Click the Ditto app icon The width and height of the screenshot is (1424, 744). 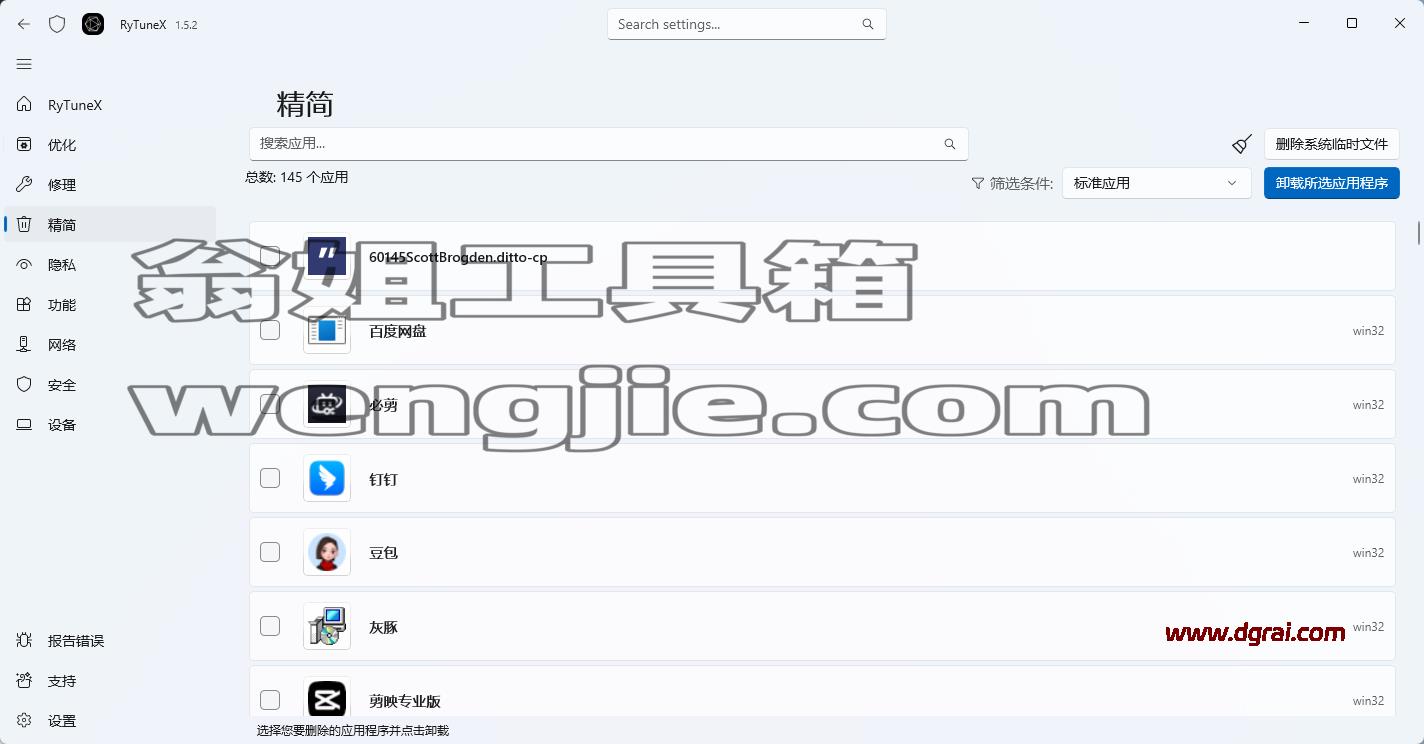327,257
